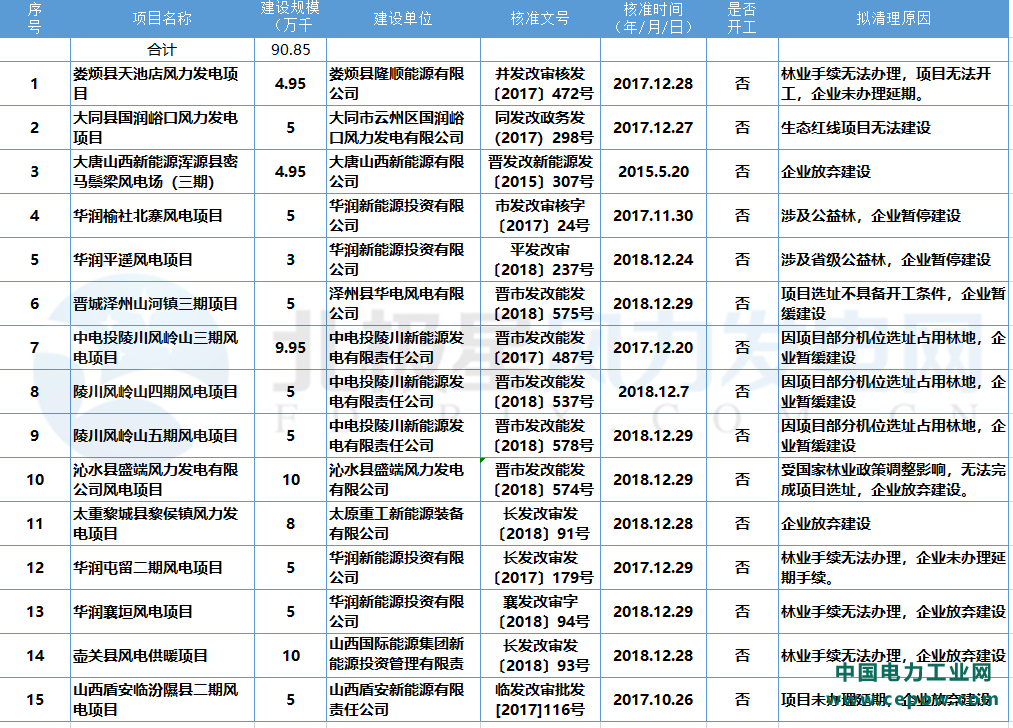Click scale value 10 for 壶关县风电供暖项目
This screenshot has height=728, width=1013.
pyautogui.click(x=291, y=655)
